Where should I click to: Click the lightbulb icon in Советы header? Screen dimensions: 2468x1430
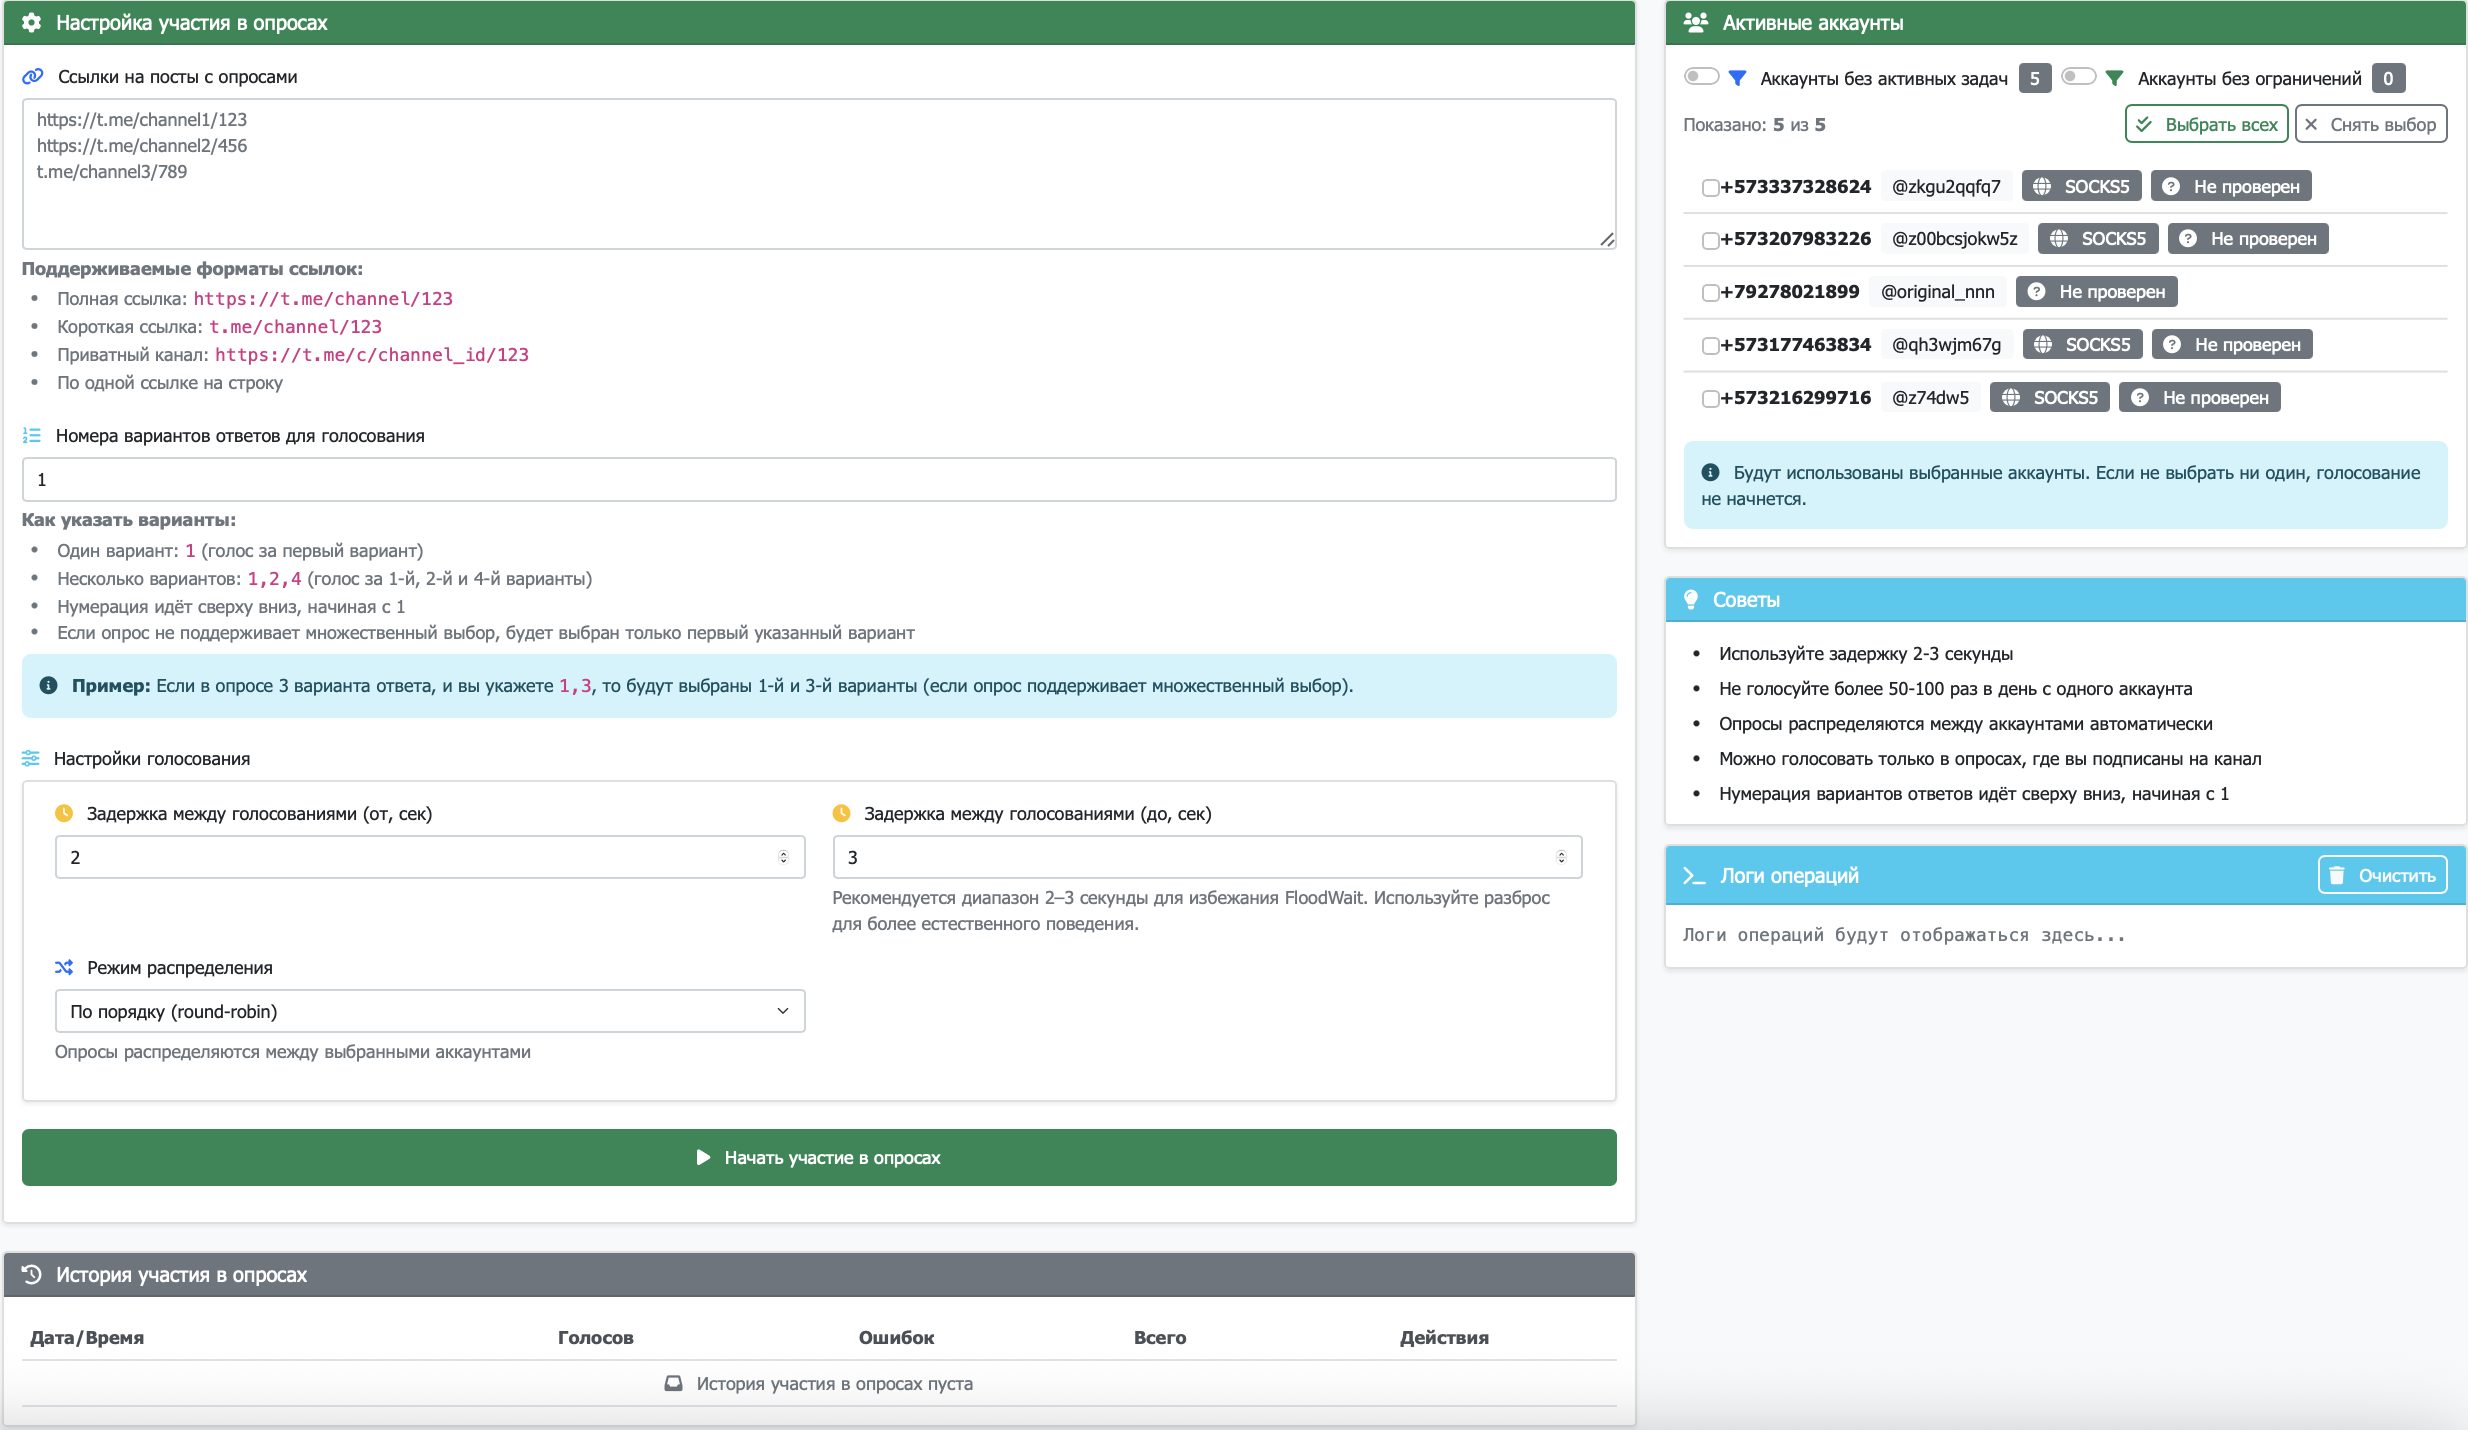1691,599
